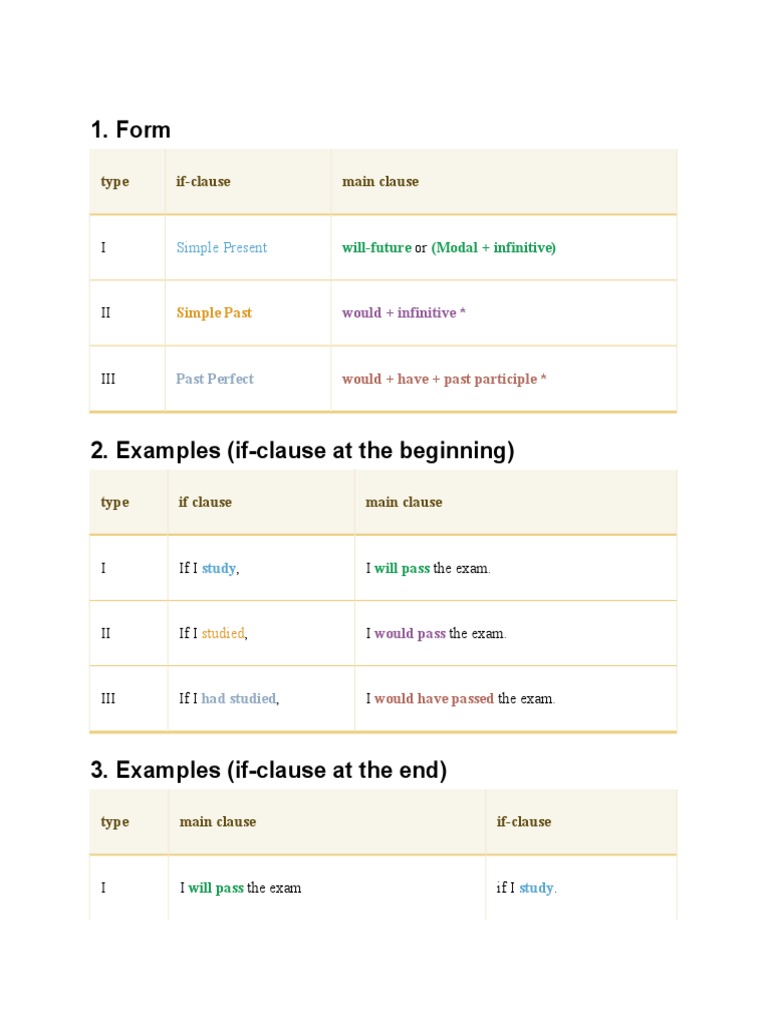This screenshot has height=1024, width=768.
Task: Click type "III" in the Form table
Action: pyautogui.click(x=109, y=379)
